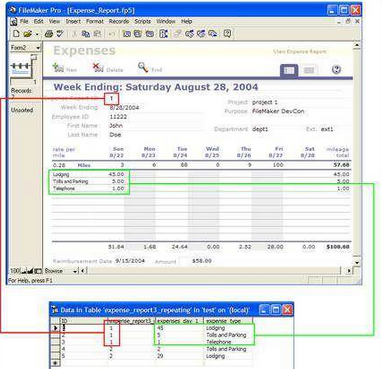Click the mileage total 37.68

pos(341,165)
